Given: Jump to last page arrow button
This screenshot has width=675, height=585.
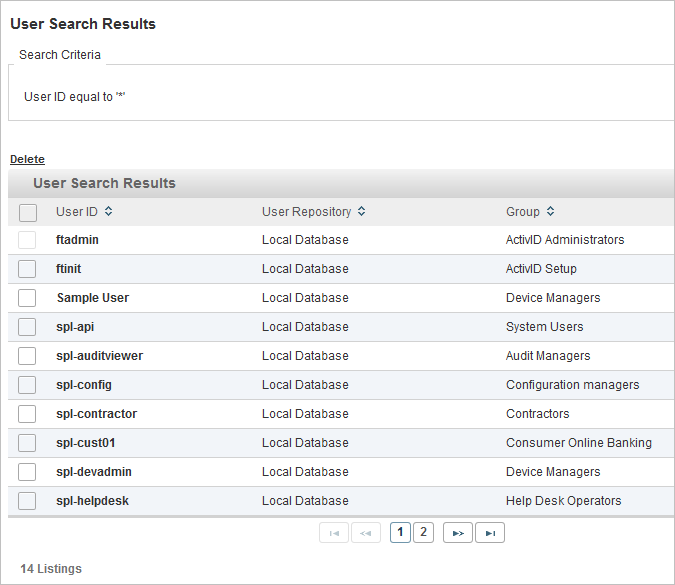Looking at the screenshot, I should pos(490,533).
